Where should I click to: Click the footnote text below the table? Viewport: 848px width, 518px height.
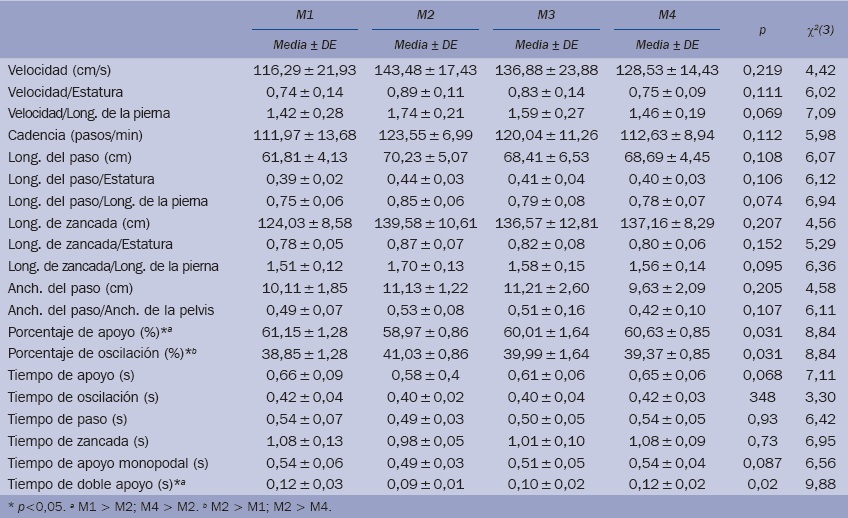(x=170, y=507)
